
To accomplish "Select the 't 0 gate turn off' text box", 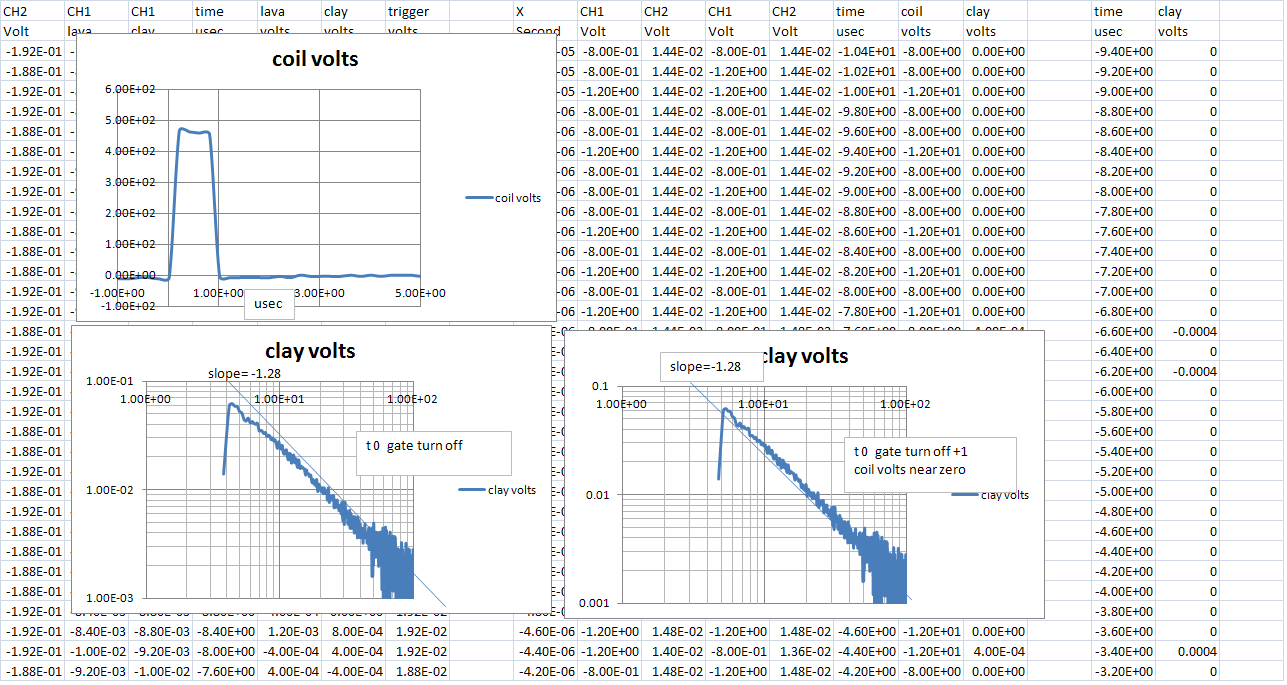I will [434, 453].
